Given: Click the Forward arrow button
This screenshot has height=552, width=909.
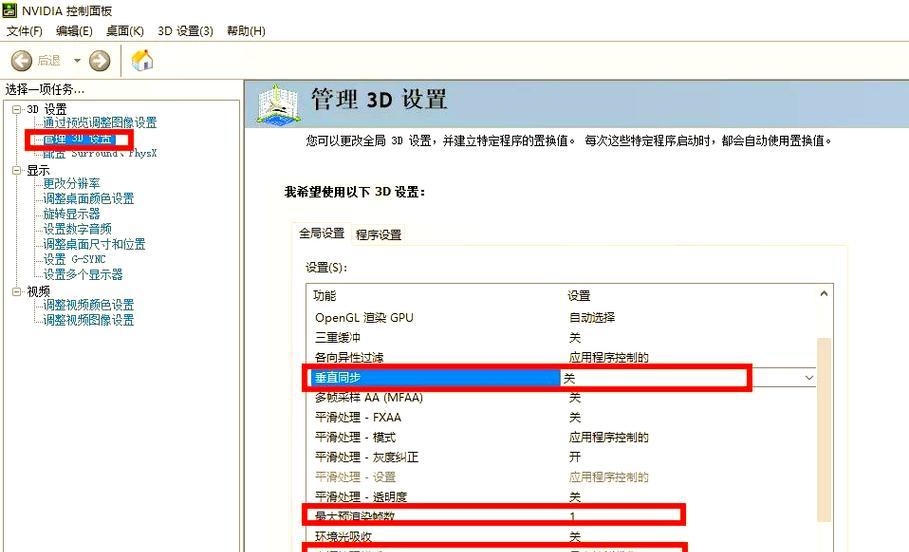Looking at the screenshot, I should 100,60.
